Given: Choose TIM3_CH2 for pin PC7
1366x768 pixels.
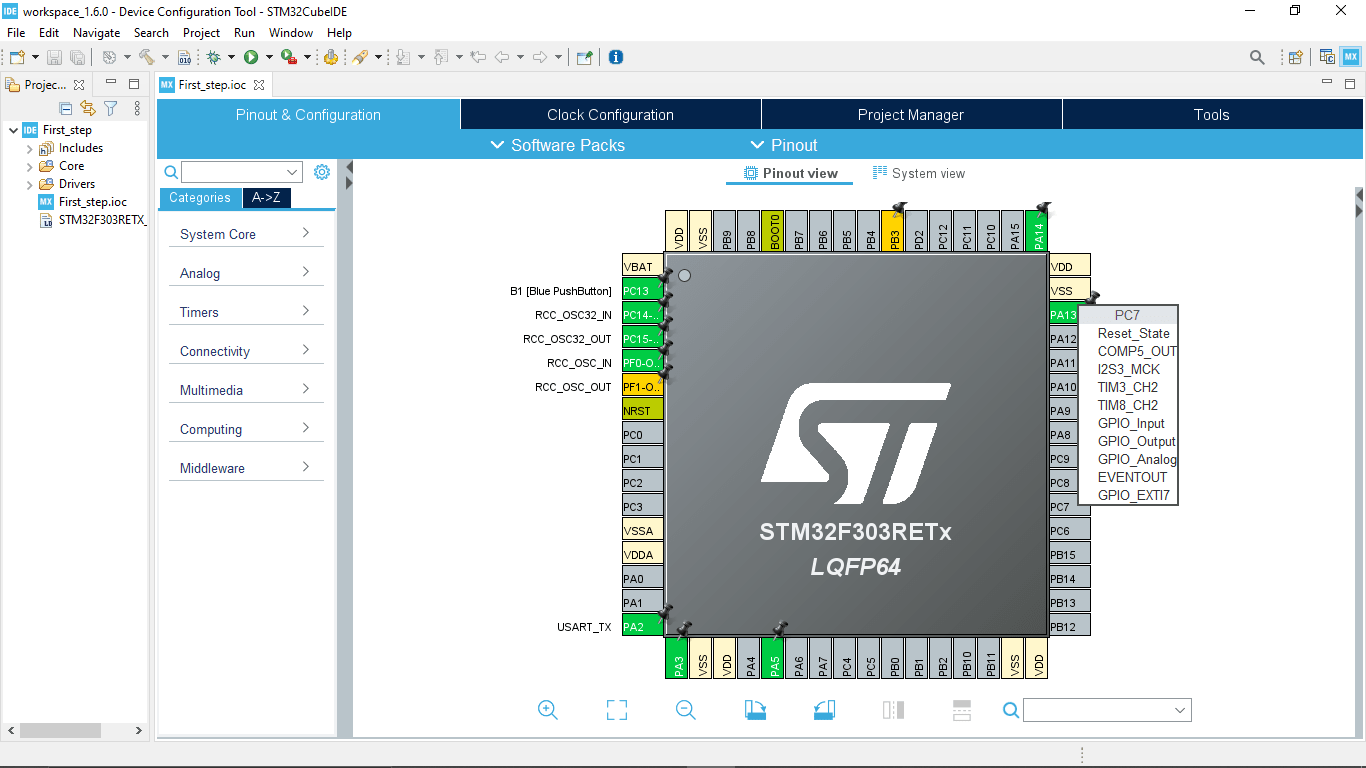Looking at the screenshot, I should [1128, 387].
